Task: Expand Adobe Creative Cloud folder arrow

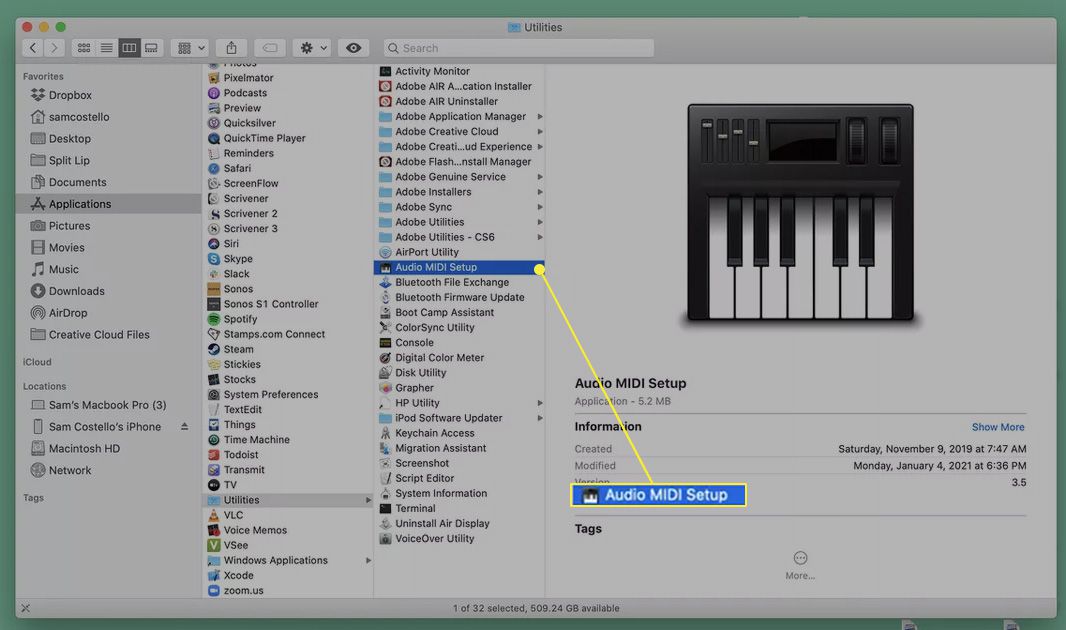Action: [x=540, y=132]
